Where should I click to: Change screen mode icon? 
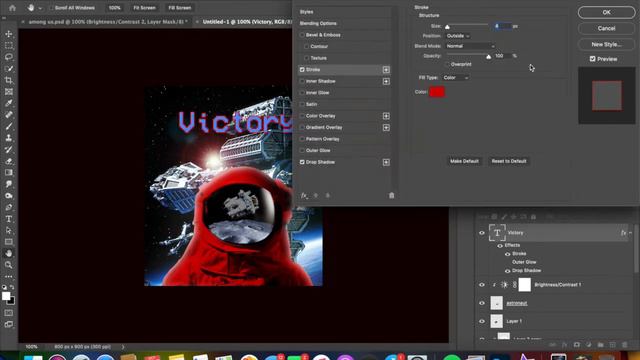9,324
